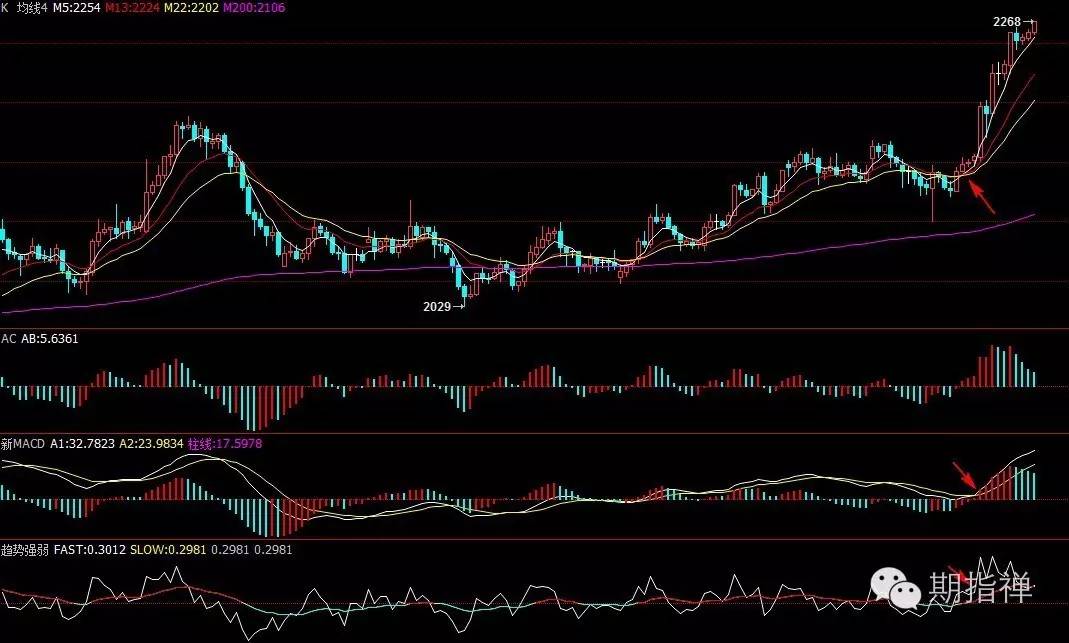Select the M13:2224 moving average value
1069x643 pixels.
tap(132, 8)
